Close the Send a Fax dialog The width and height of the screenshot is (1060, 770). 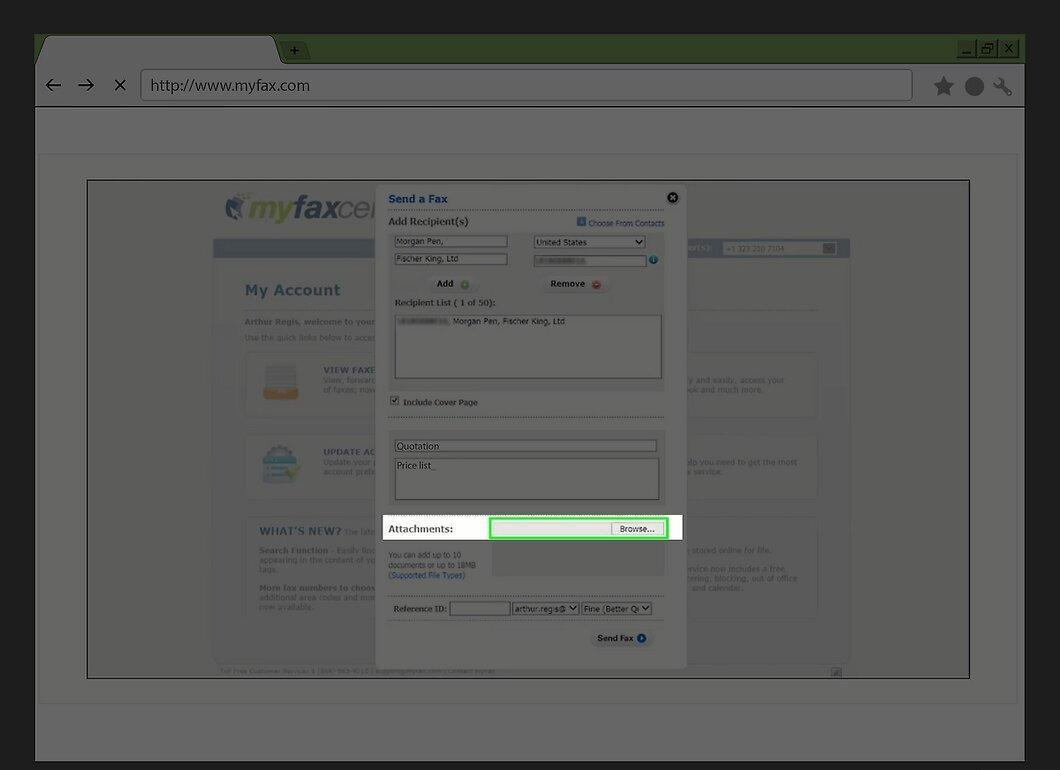[x=673, y=197]
